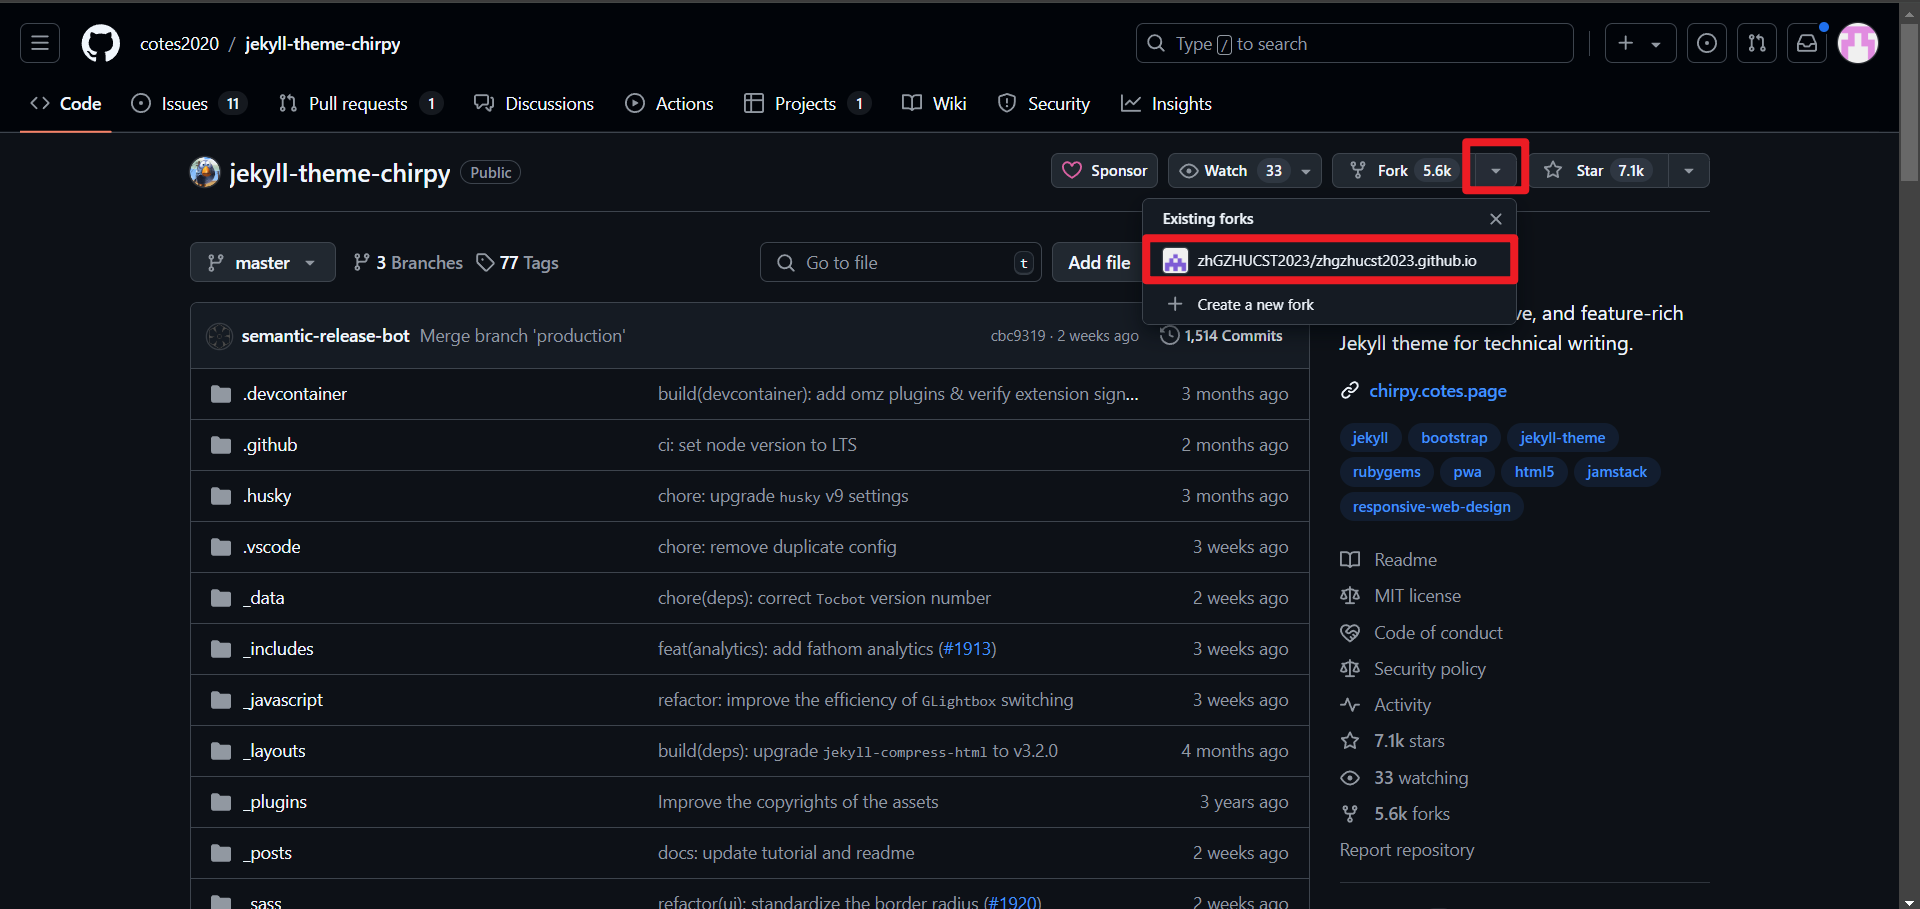
Task: Click the responsive-web-design topic tag
Action: point(1431,507)
